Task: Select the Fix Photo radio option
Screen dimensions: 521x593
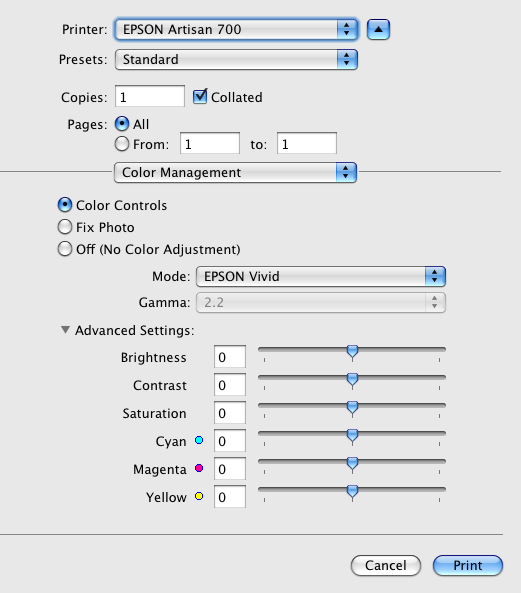Action: [65, 227]
